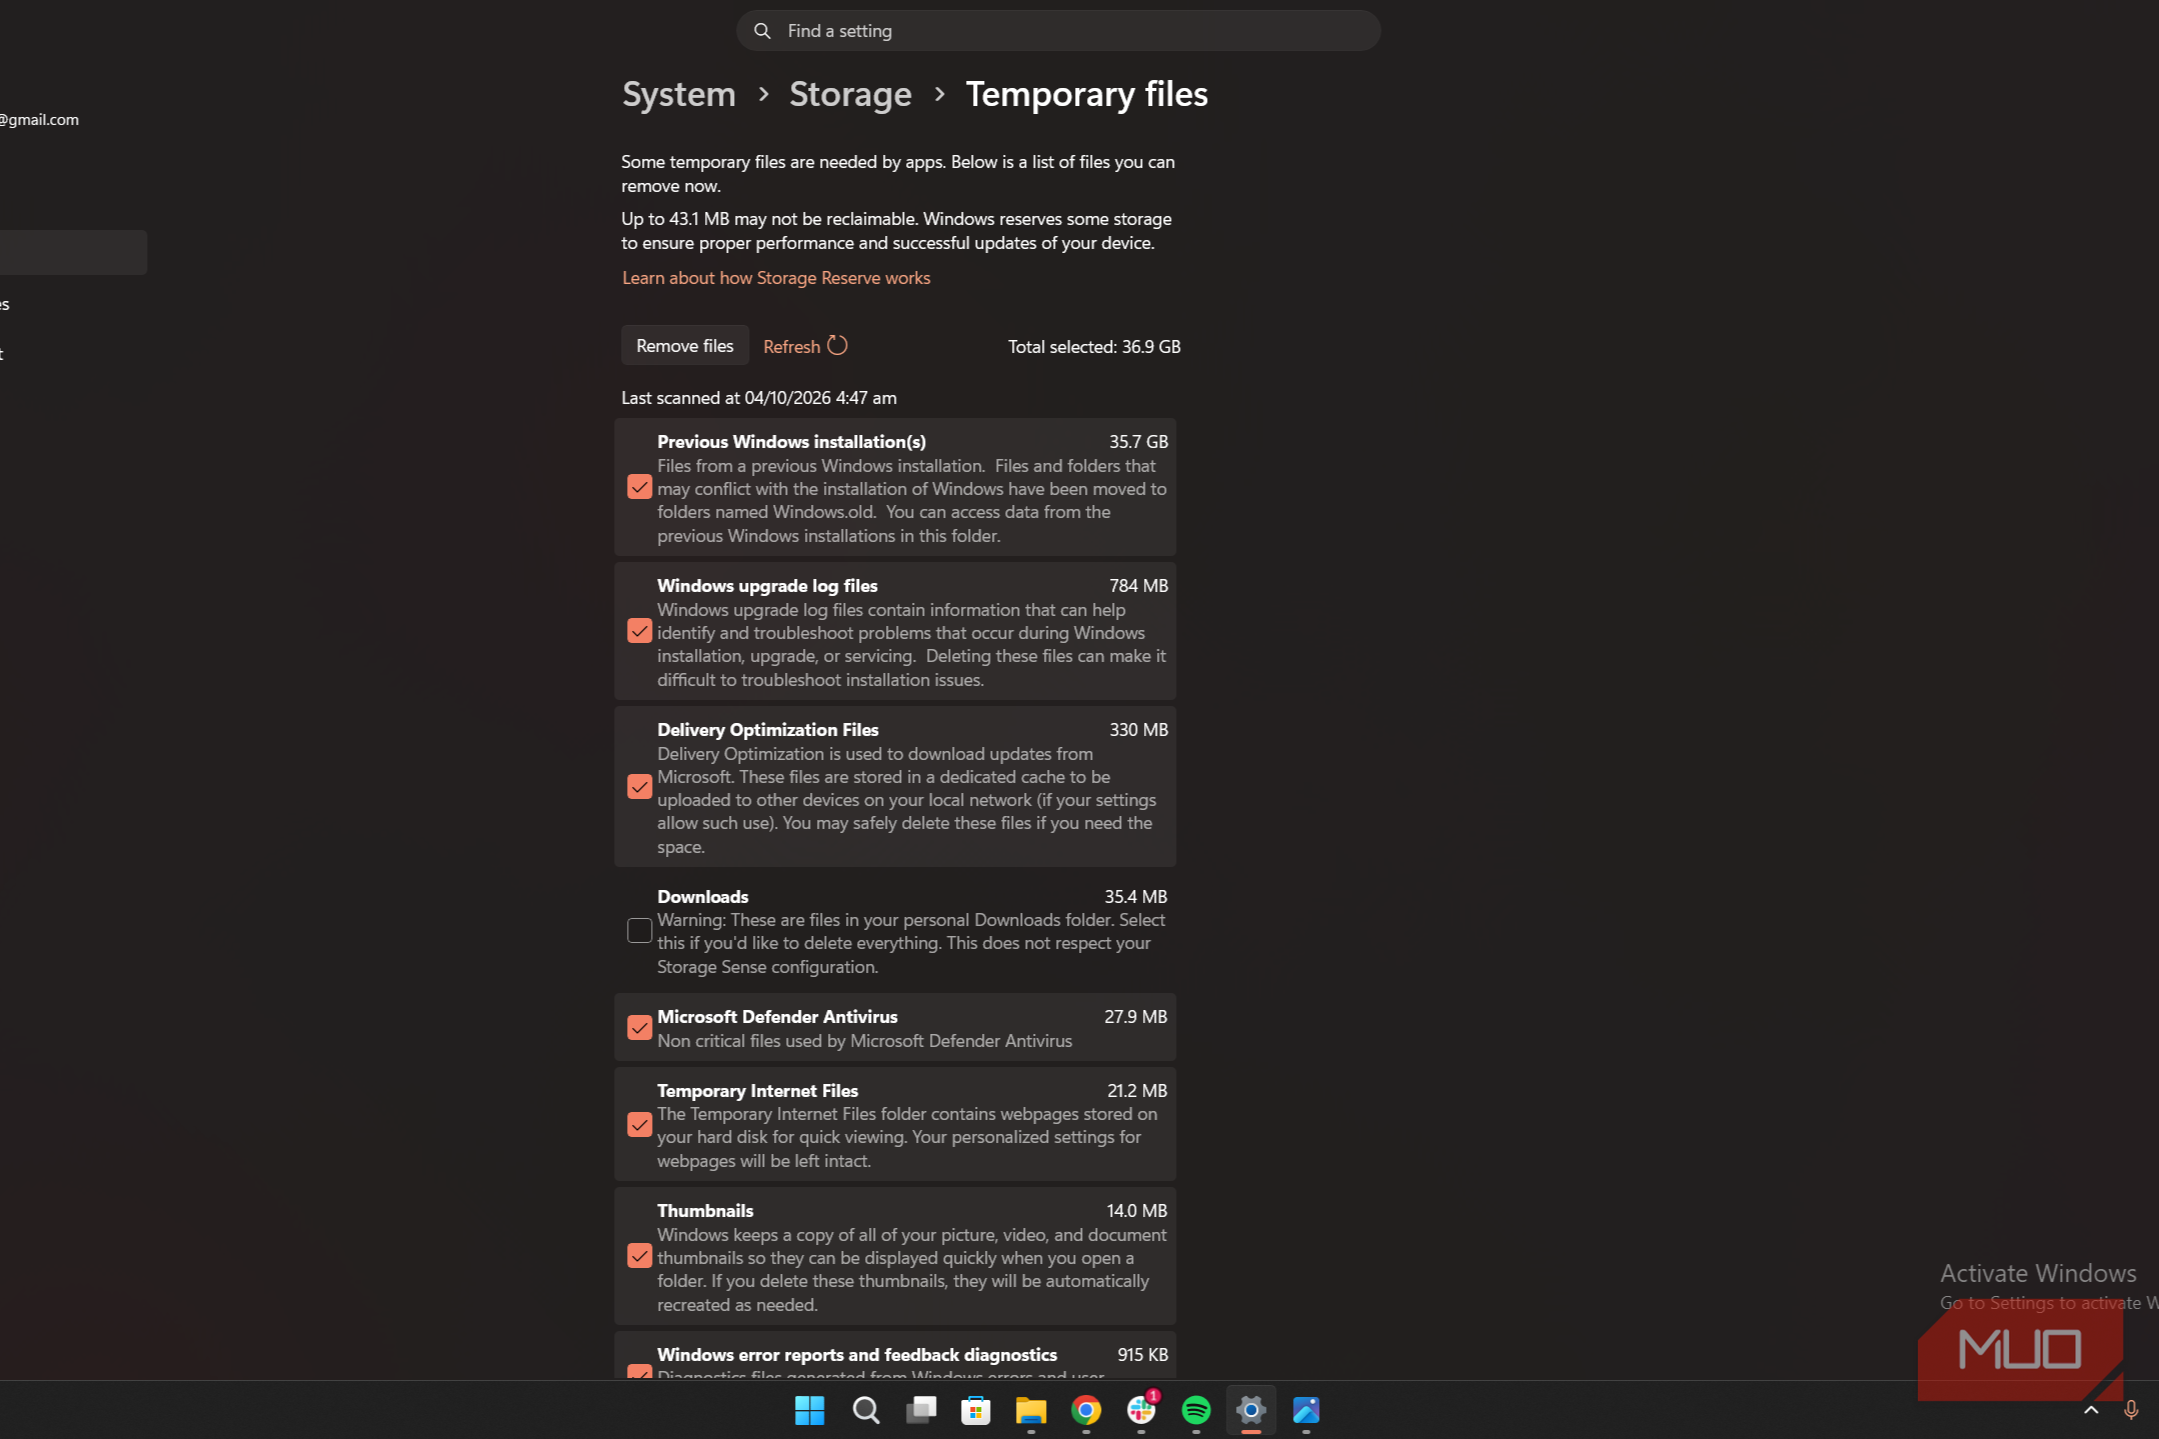Open Task View icon in taskbar
The width and height of the screenshot is (2159, 1439).
[x=921, y=1410]
